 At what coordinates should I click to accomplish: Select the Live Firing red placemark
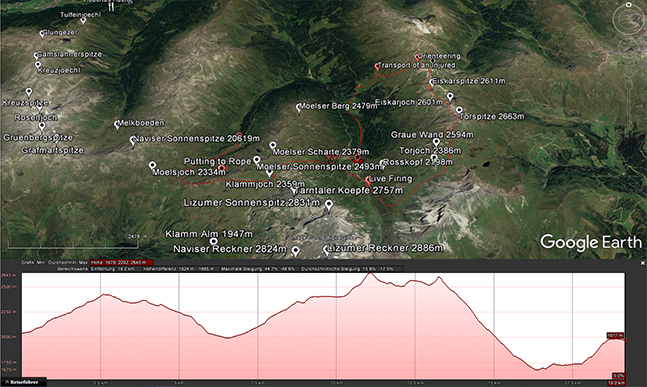368,180
